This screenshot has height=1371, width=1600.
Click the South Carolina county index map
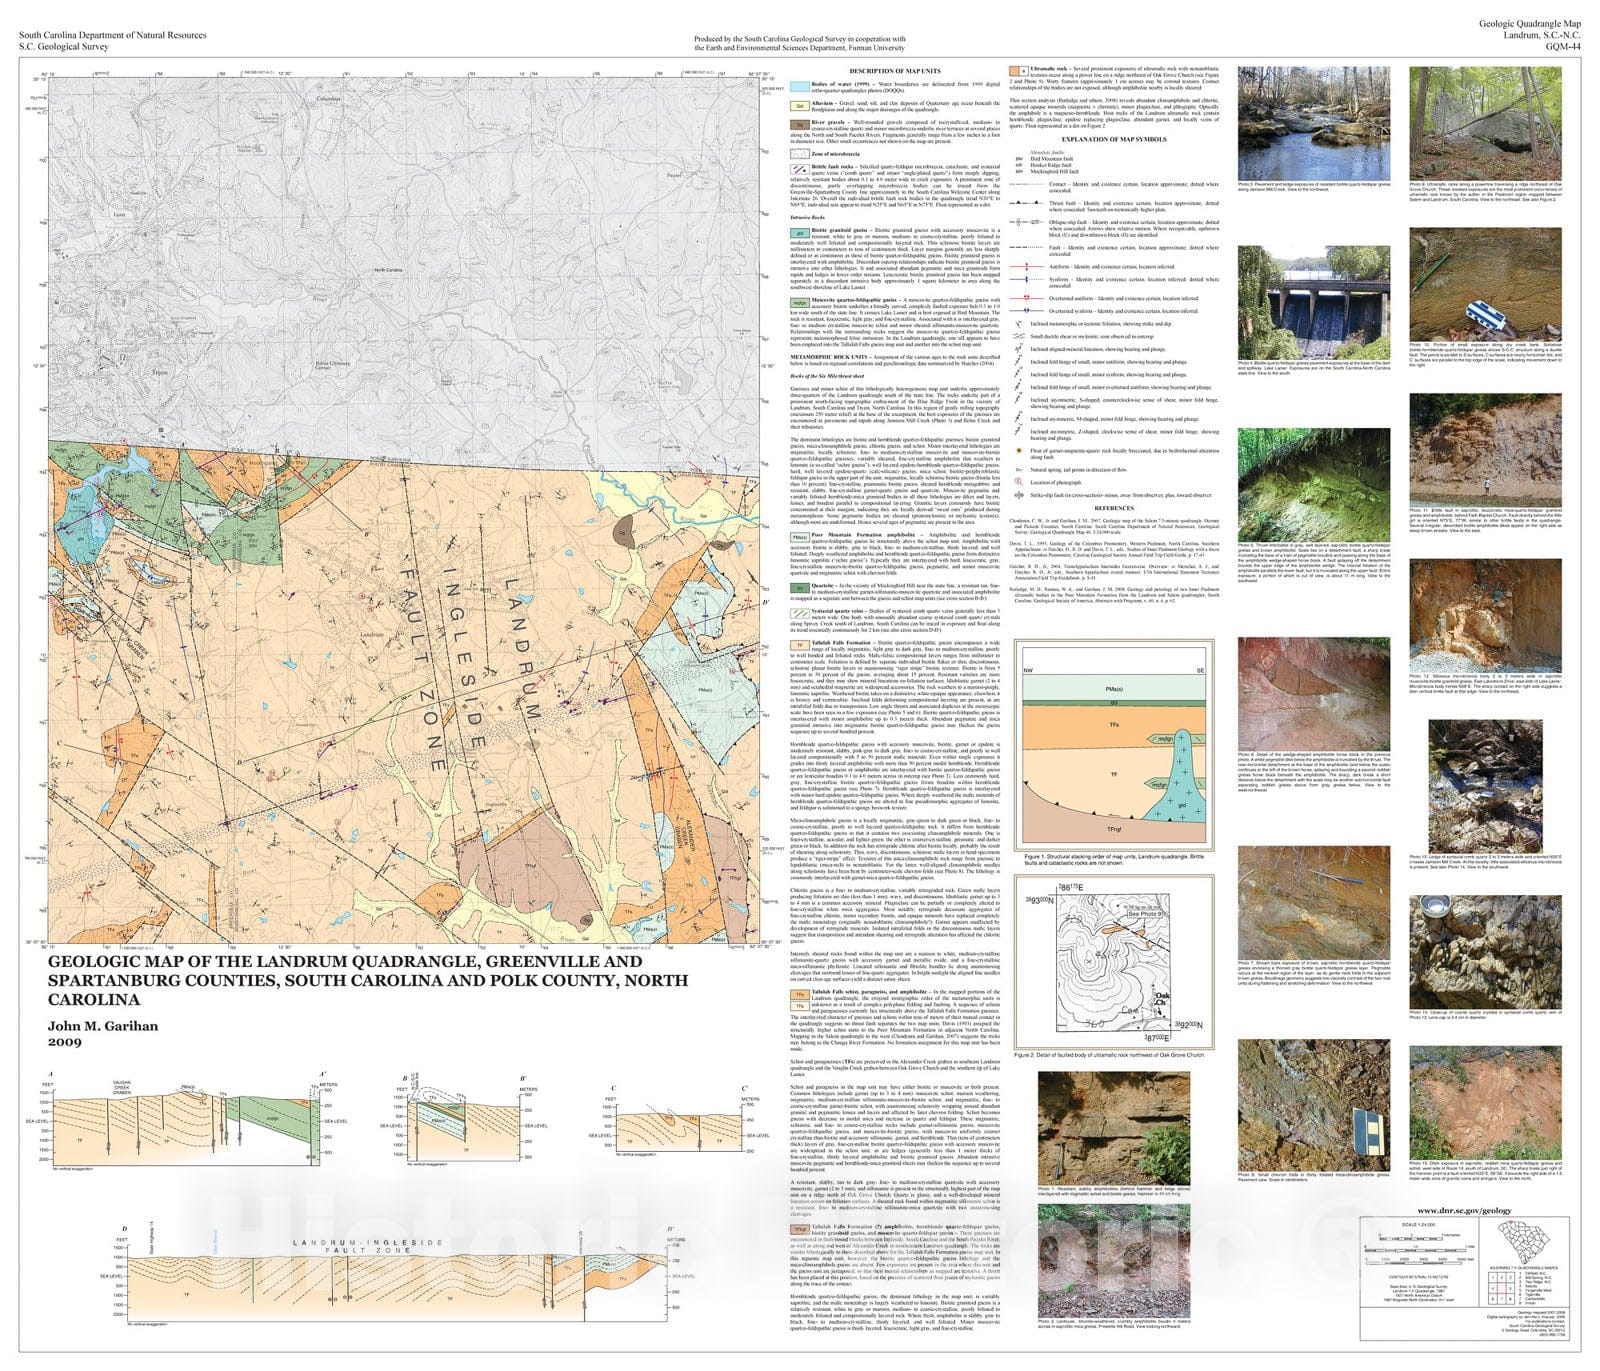point(1526,1240)
